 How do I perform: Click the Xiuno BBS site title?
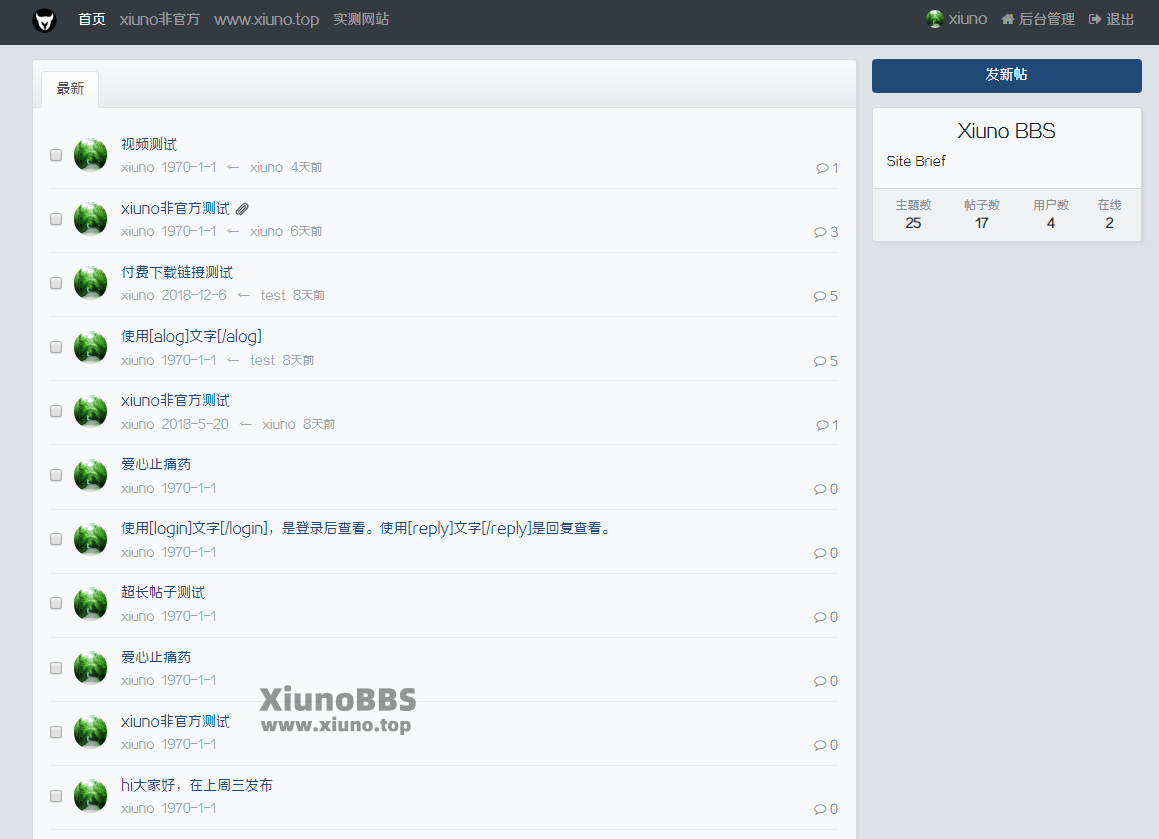tap(1006, 131)
